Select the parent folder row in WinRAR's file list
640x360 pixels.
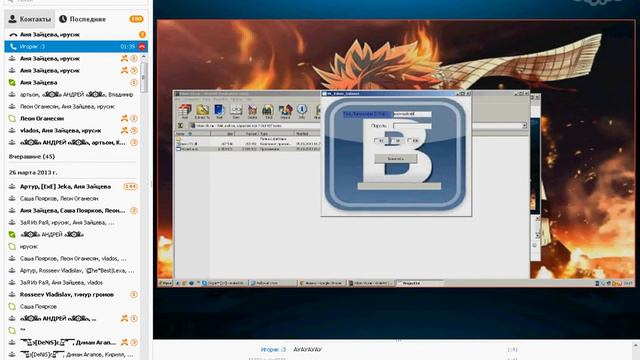pyautogui.click(x=248, y=139)
